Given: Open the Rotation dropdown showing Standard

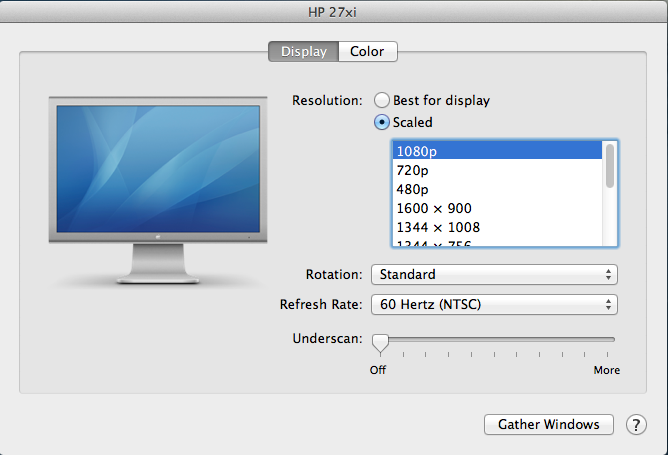Looking at the screenshot, I should point(494,274).
